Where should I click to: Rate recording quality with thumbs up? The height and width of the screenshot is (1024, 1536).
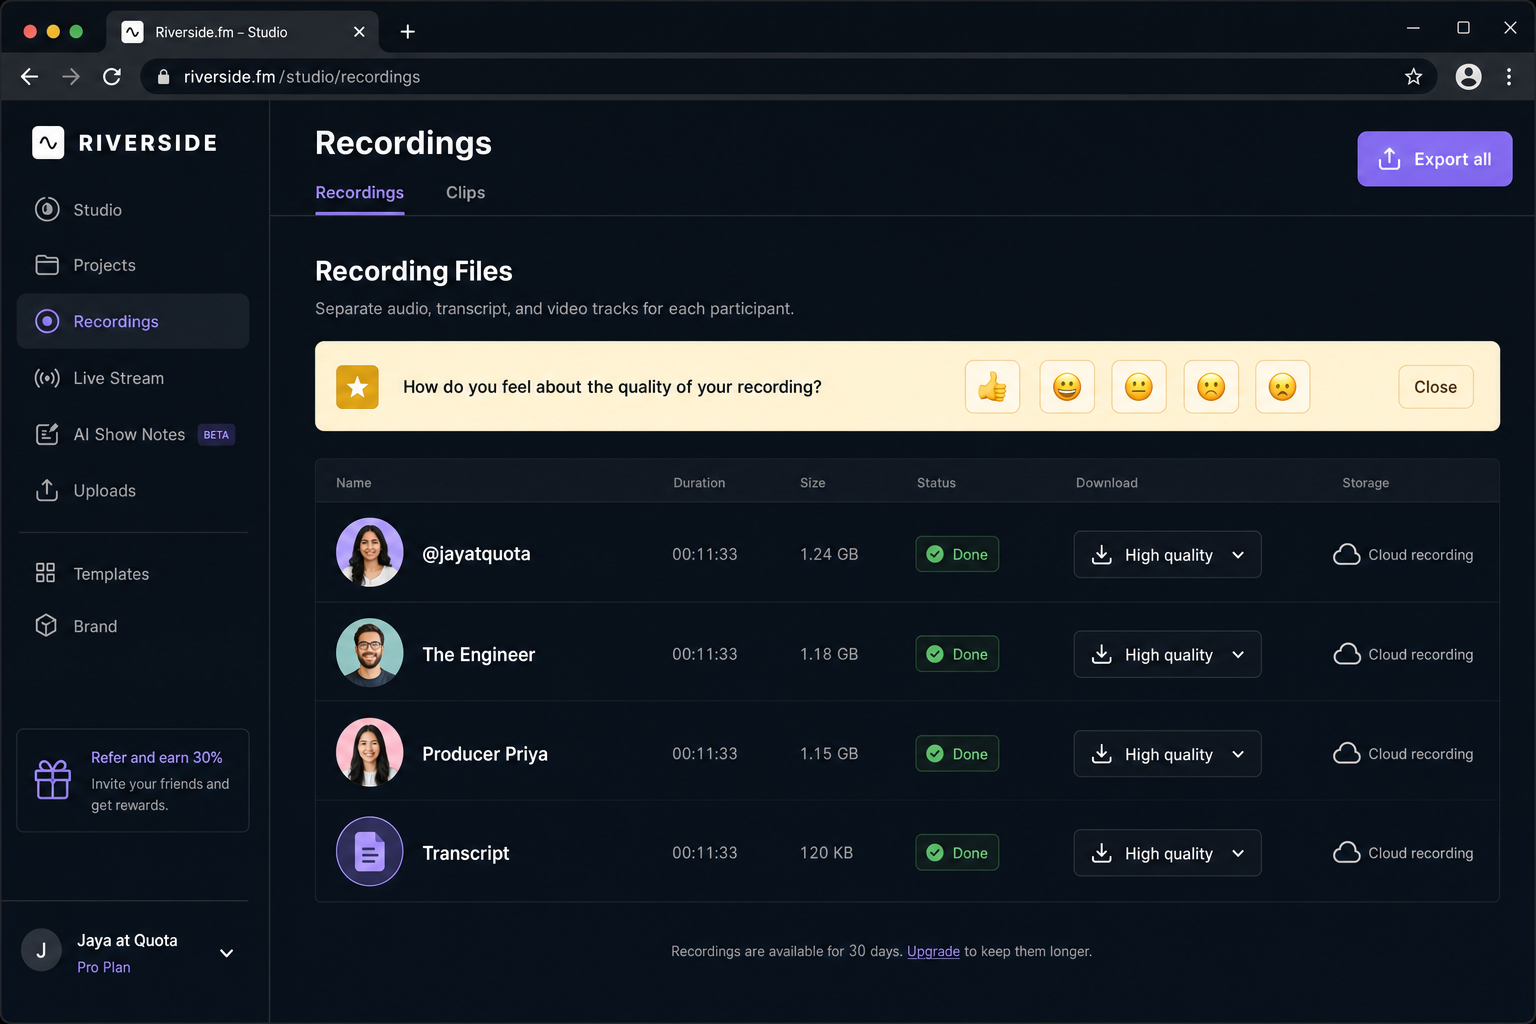(x=992, y=387)
